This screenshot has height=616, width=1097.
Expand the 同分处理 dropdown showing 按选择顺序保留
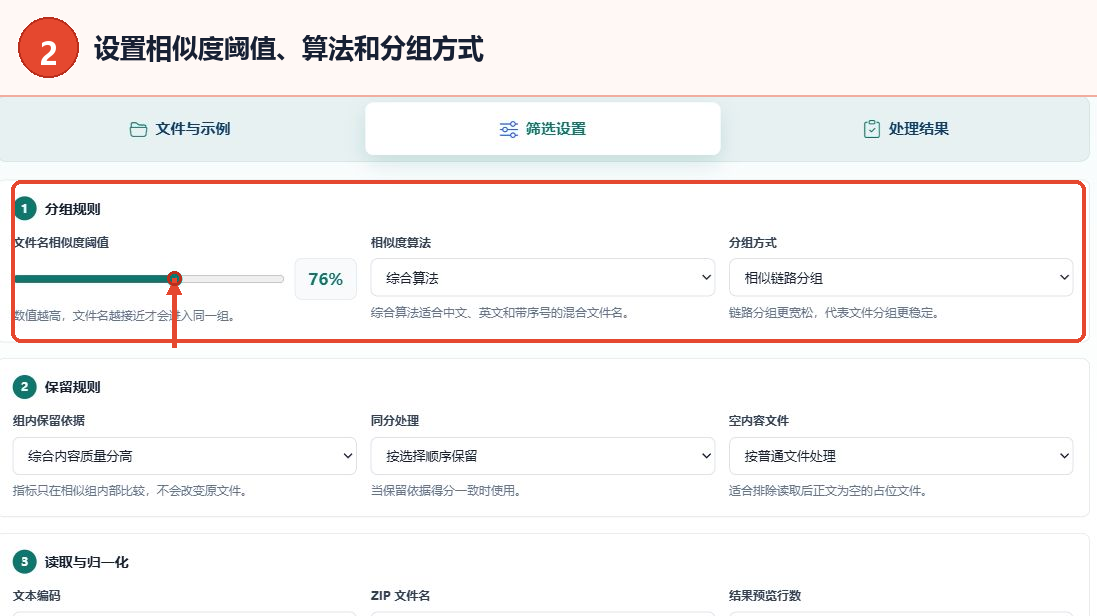(543, 456)
